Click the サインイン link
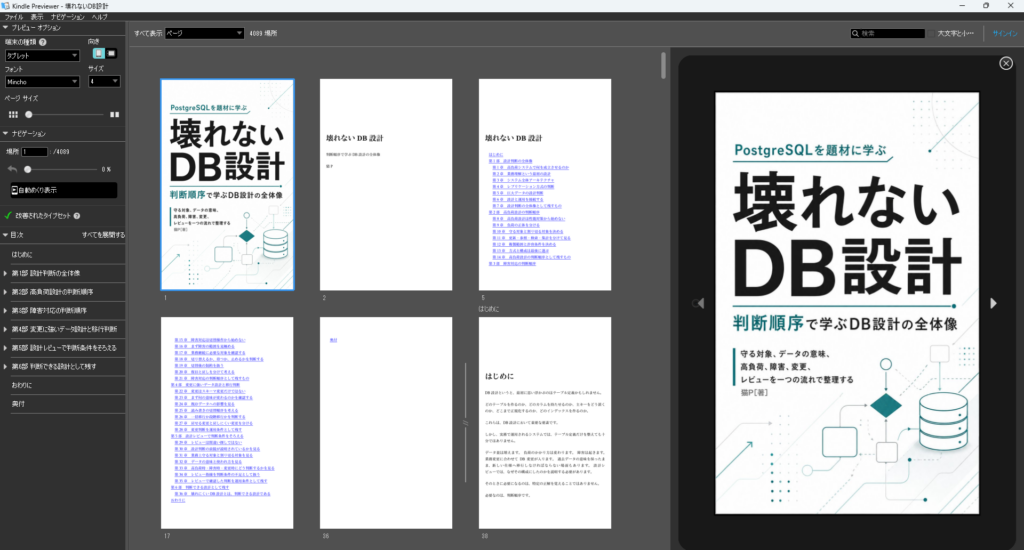Viewport: 1024px width, 550px height. point(1004,33)
